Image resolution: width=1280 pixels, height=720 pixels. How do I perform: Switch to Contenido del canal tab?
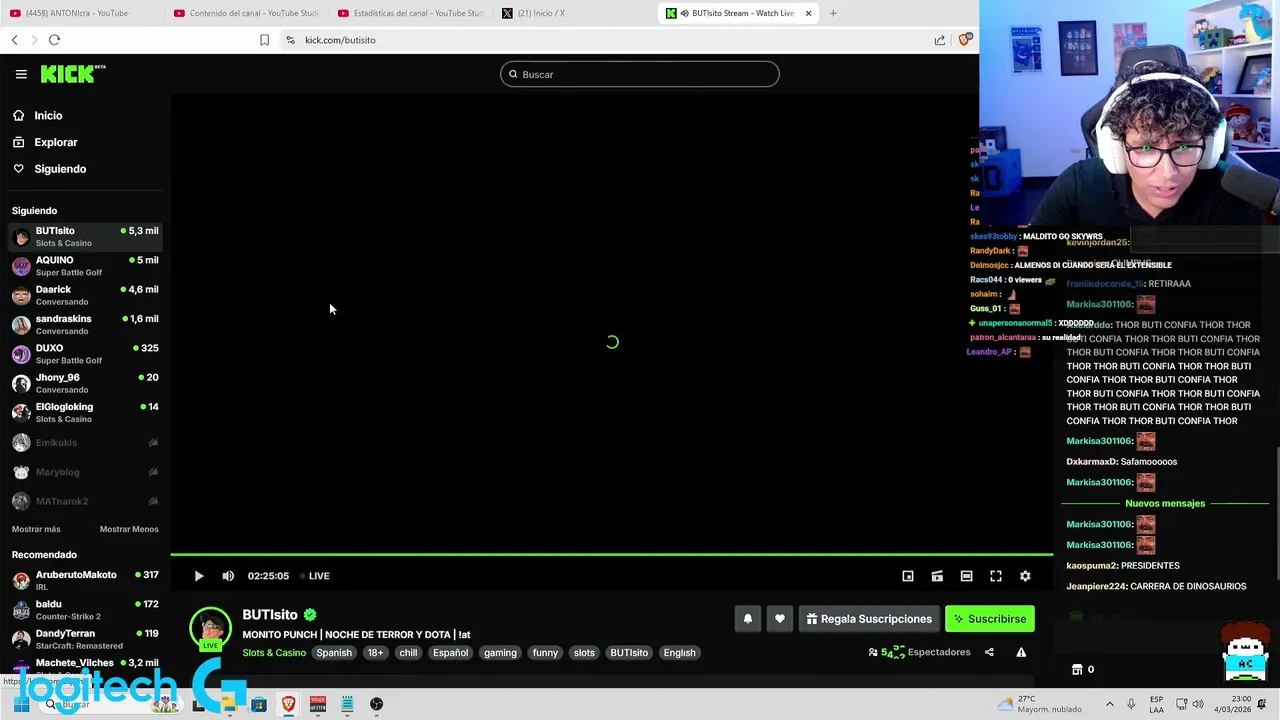click(247, 13)
